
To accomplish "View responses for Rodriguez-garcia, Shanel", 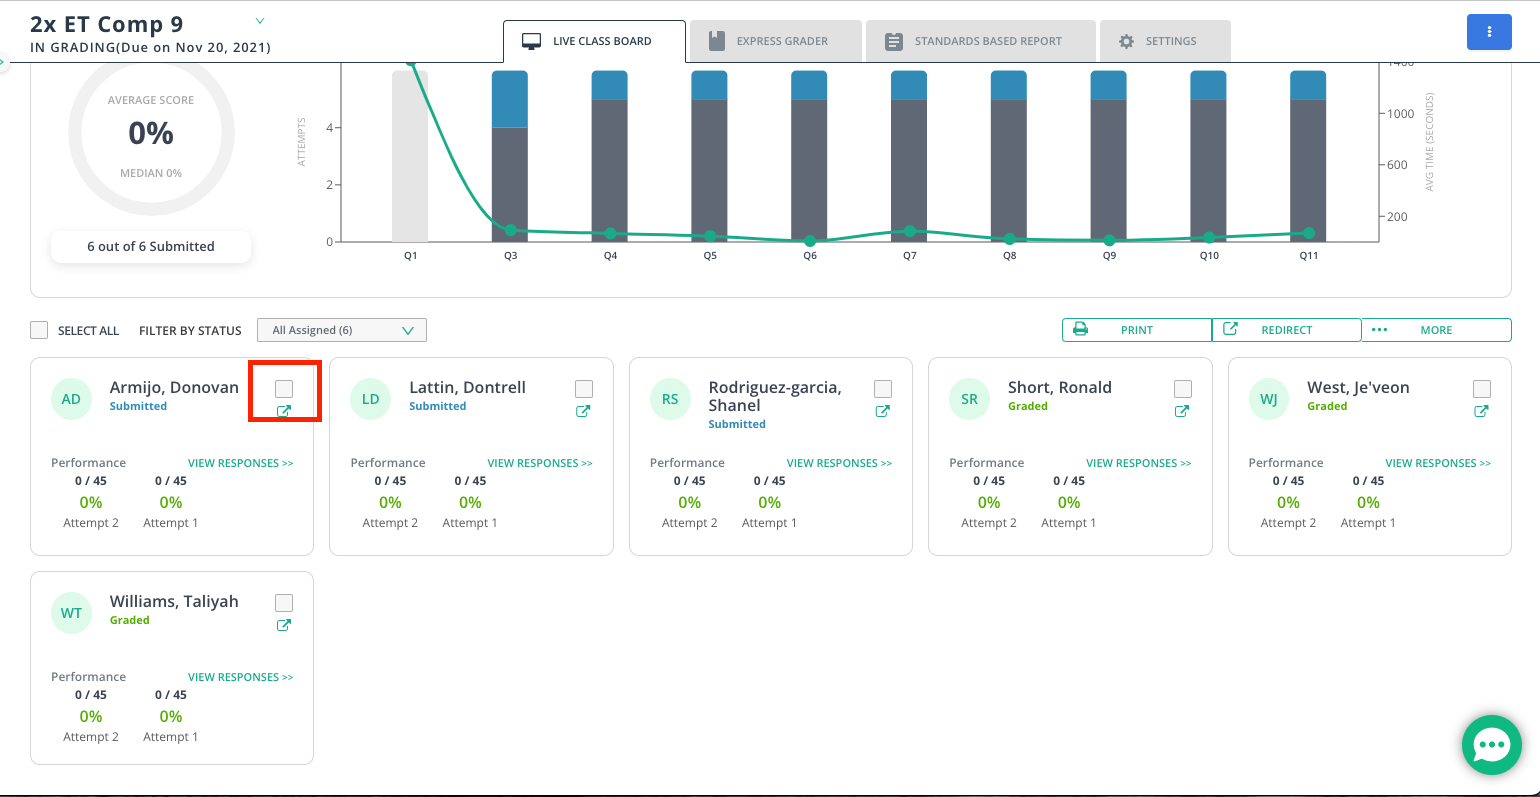I will [x=840, y=463].
